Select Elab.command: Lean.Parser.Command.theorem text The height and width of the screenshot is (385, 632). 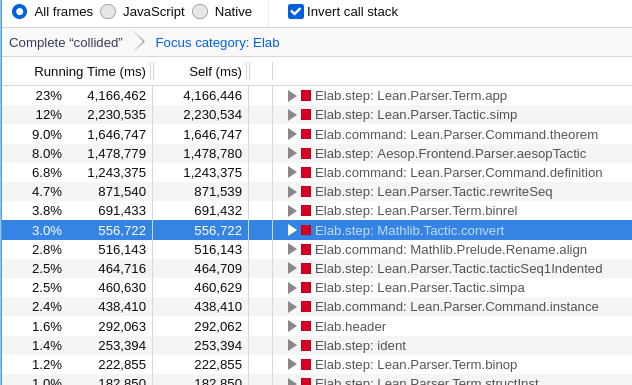click(x=456, y=134)
